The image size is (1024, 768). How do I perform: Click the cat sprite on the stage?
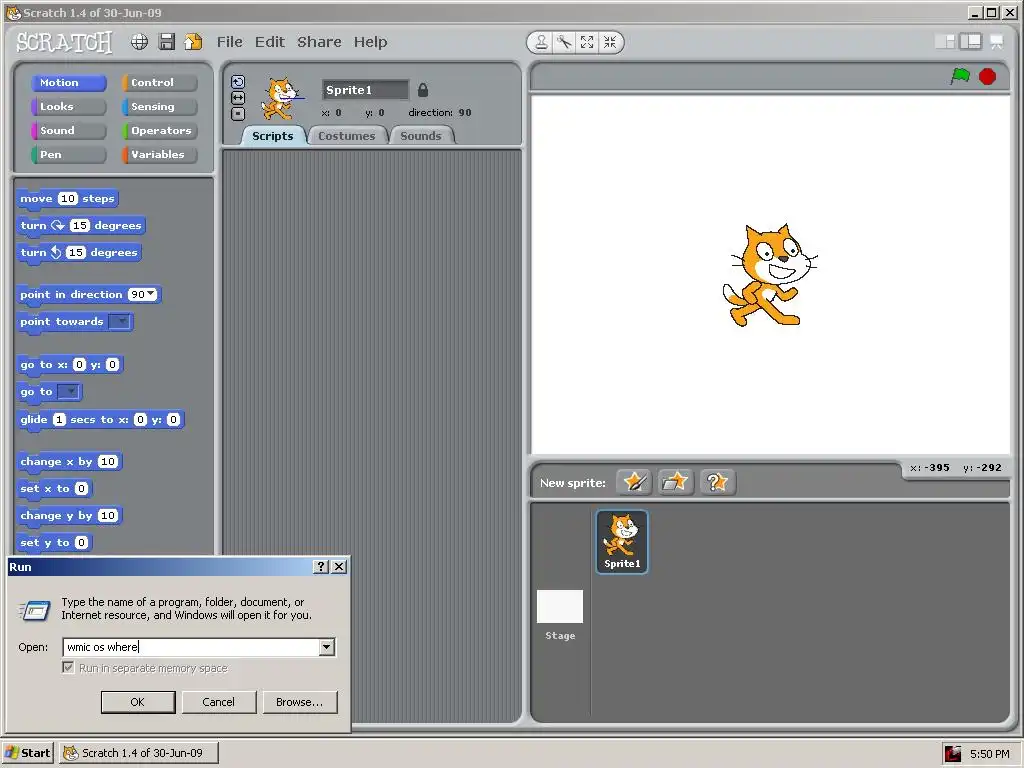tap(769, 275)
